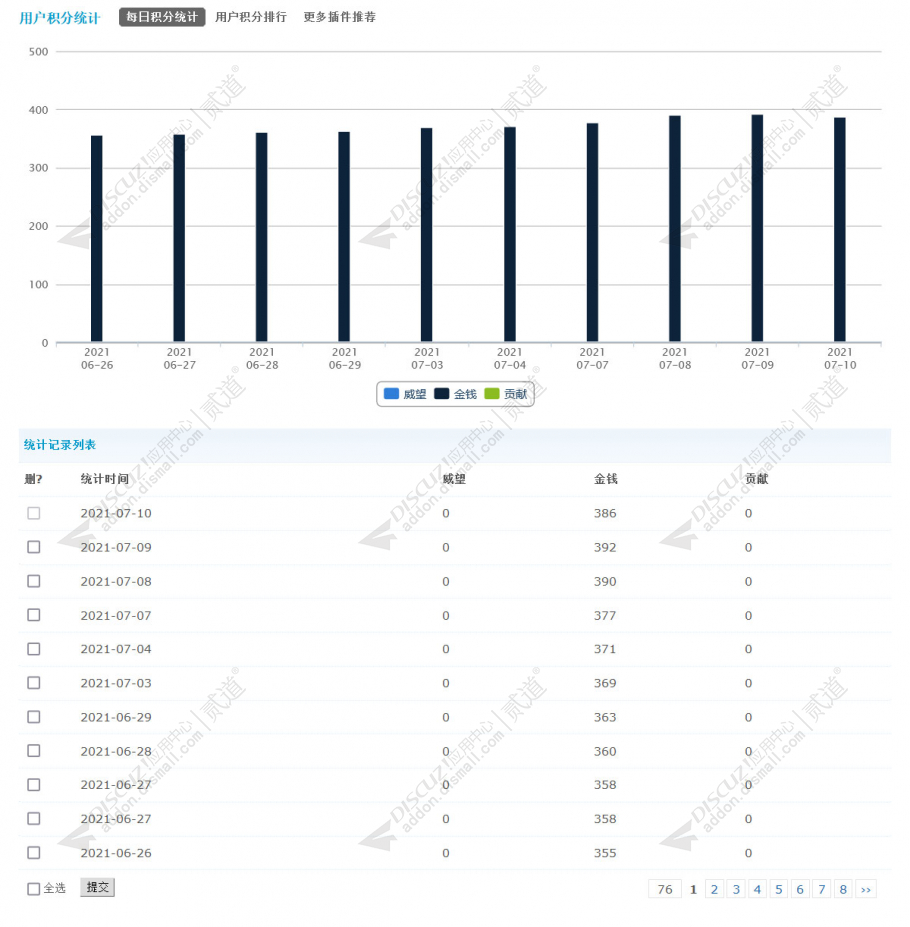Image resolution: width=910 pixels, height=927 pixels.
Task: Tick the checkbox for 2021-07-09 row
Action: tap(34, 547)
